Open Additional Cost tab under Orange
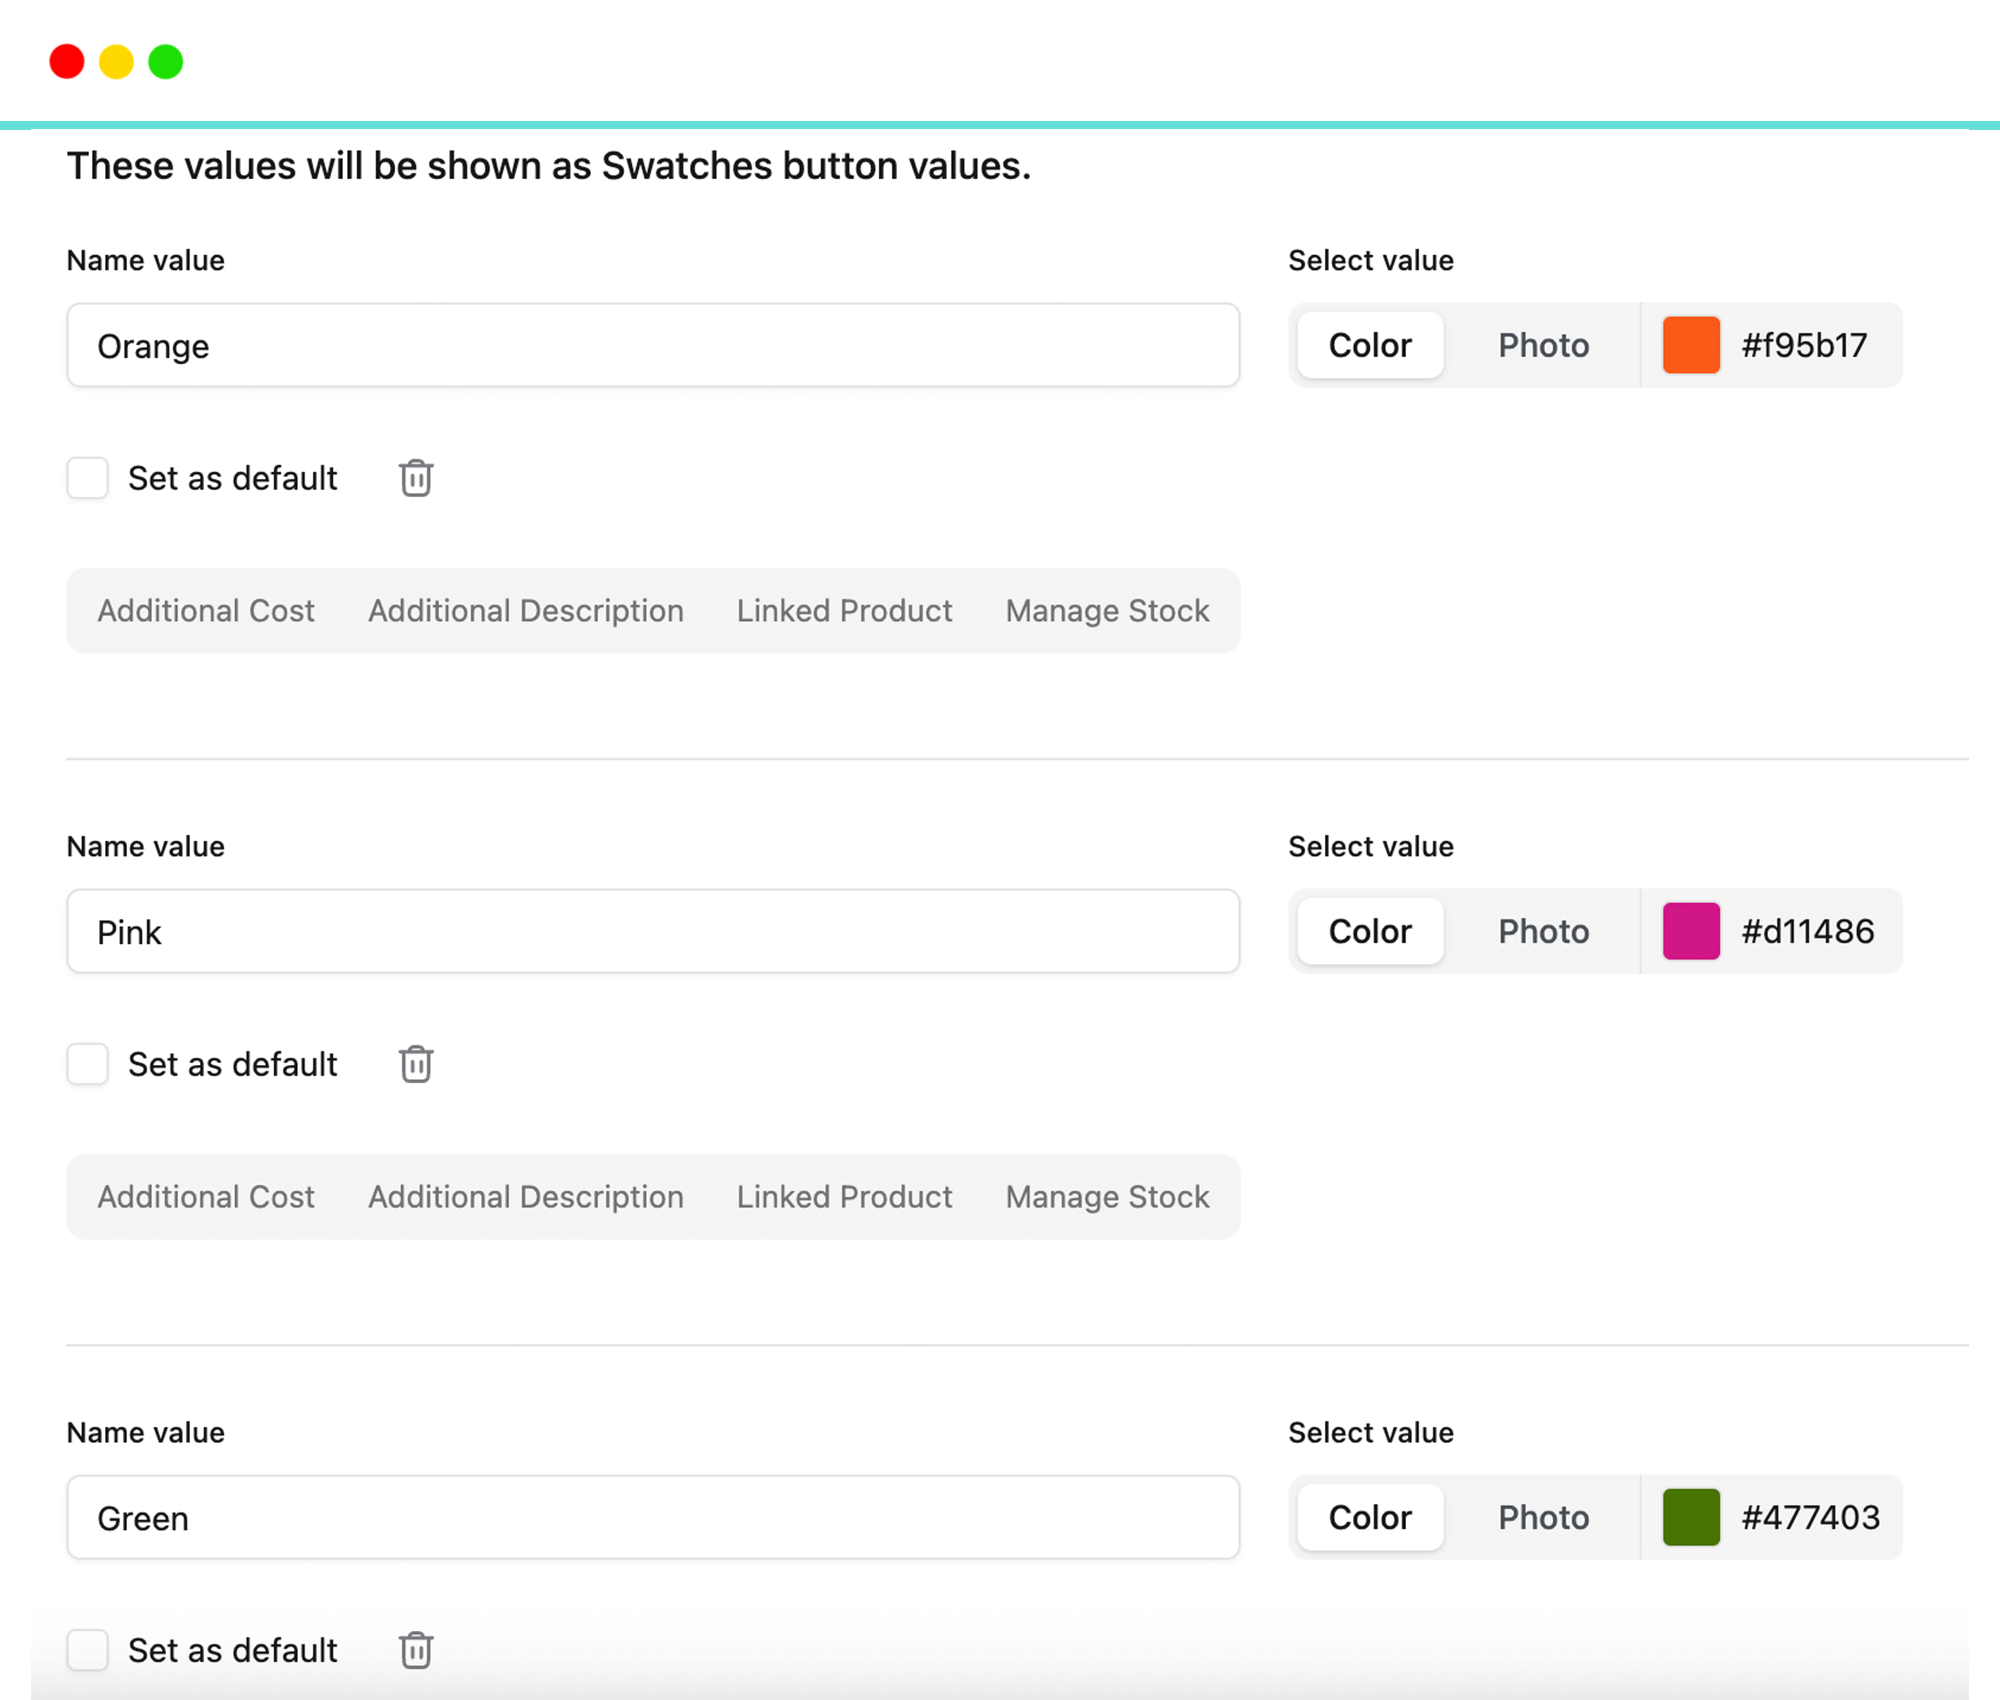This screenshot has height=1700, width=2000. [x=206, y=611]
